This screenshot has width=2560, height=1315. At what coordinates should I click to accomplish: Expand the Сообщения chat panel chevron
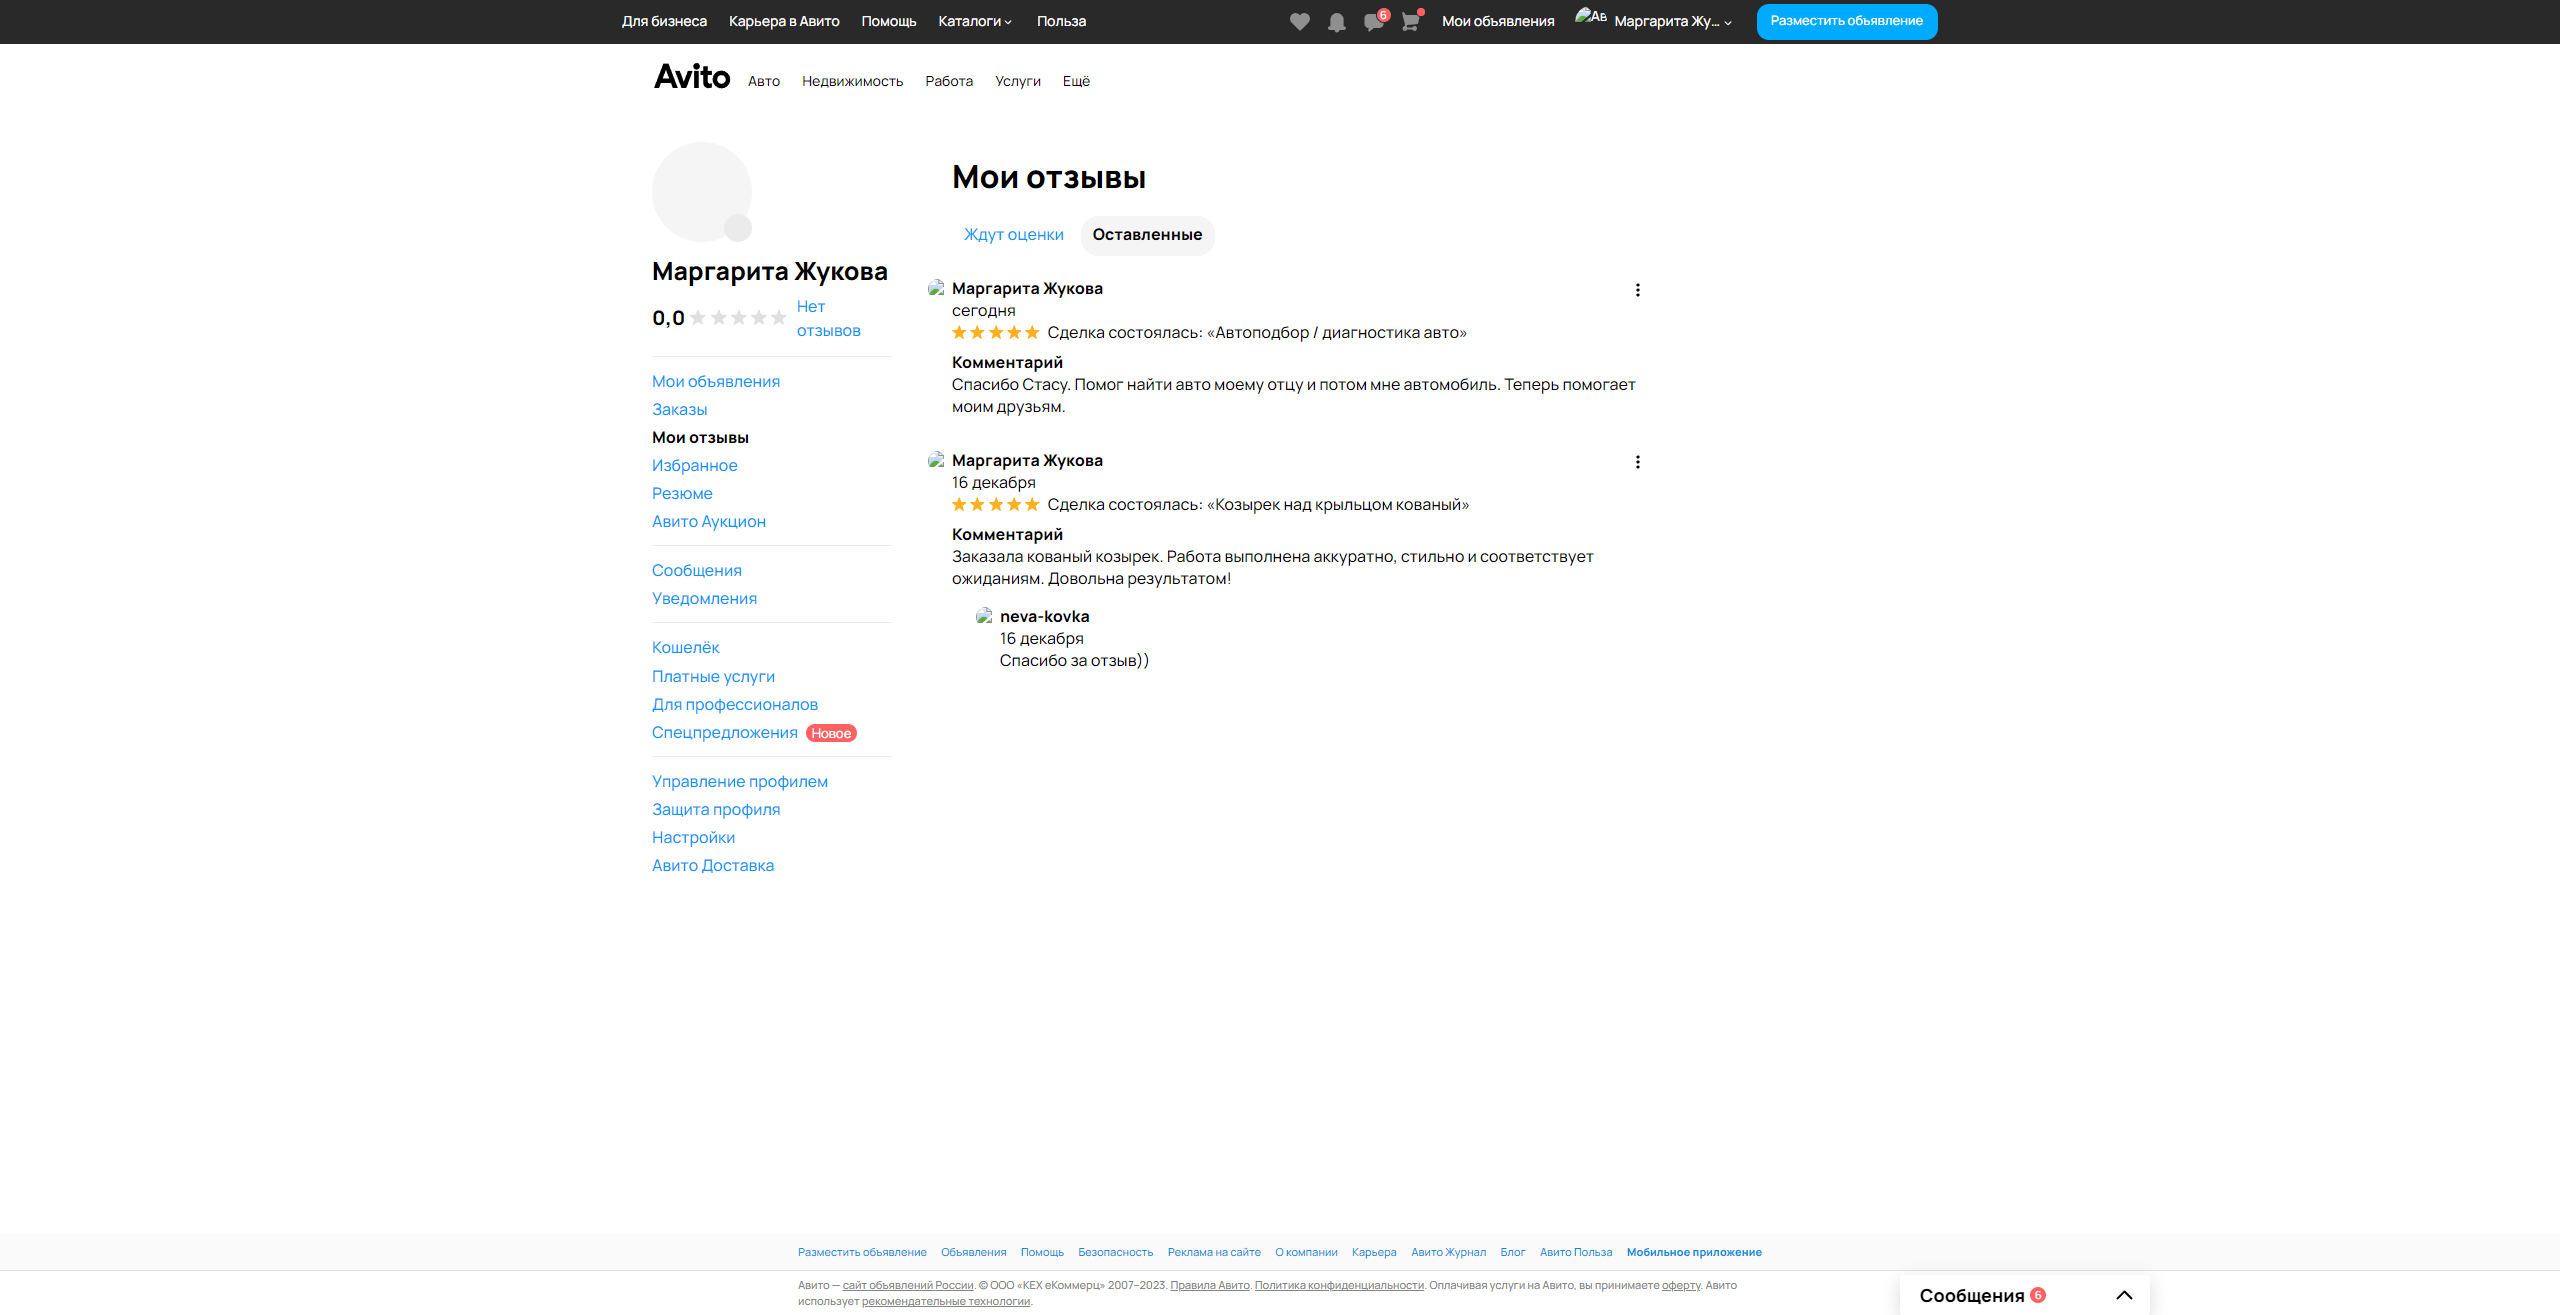(x=2124, y=1295)
